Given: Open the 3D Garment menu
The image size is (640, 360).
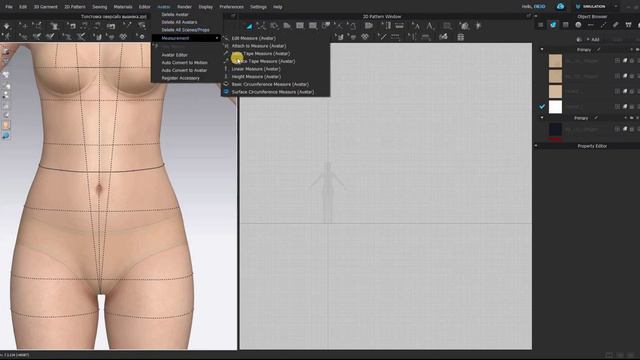Looking at the screenshot, I should [x=45, y=7].
